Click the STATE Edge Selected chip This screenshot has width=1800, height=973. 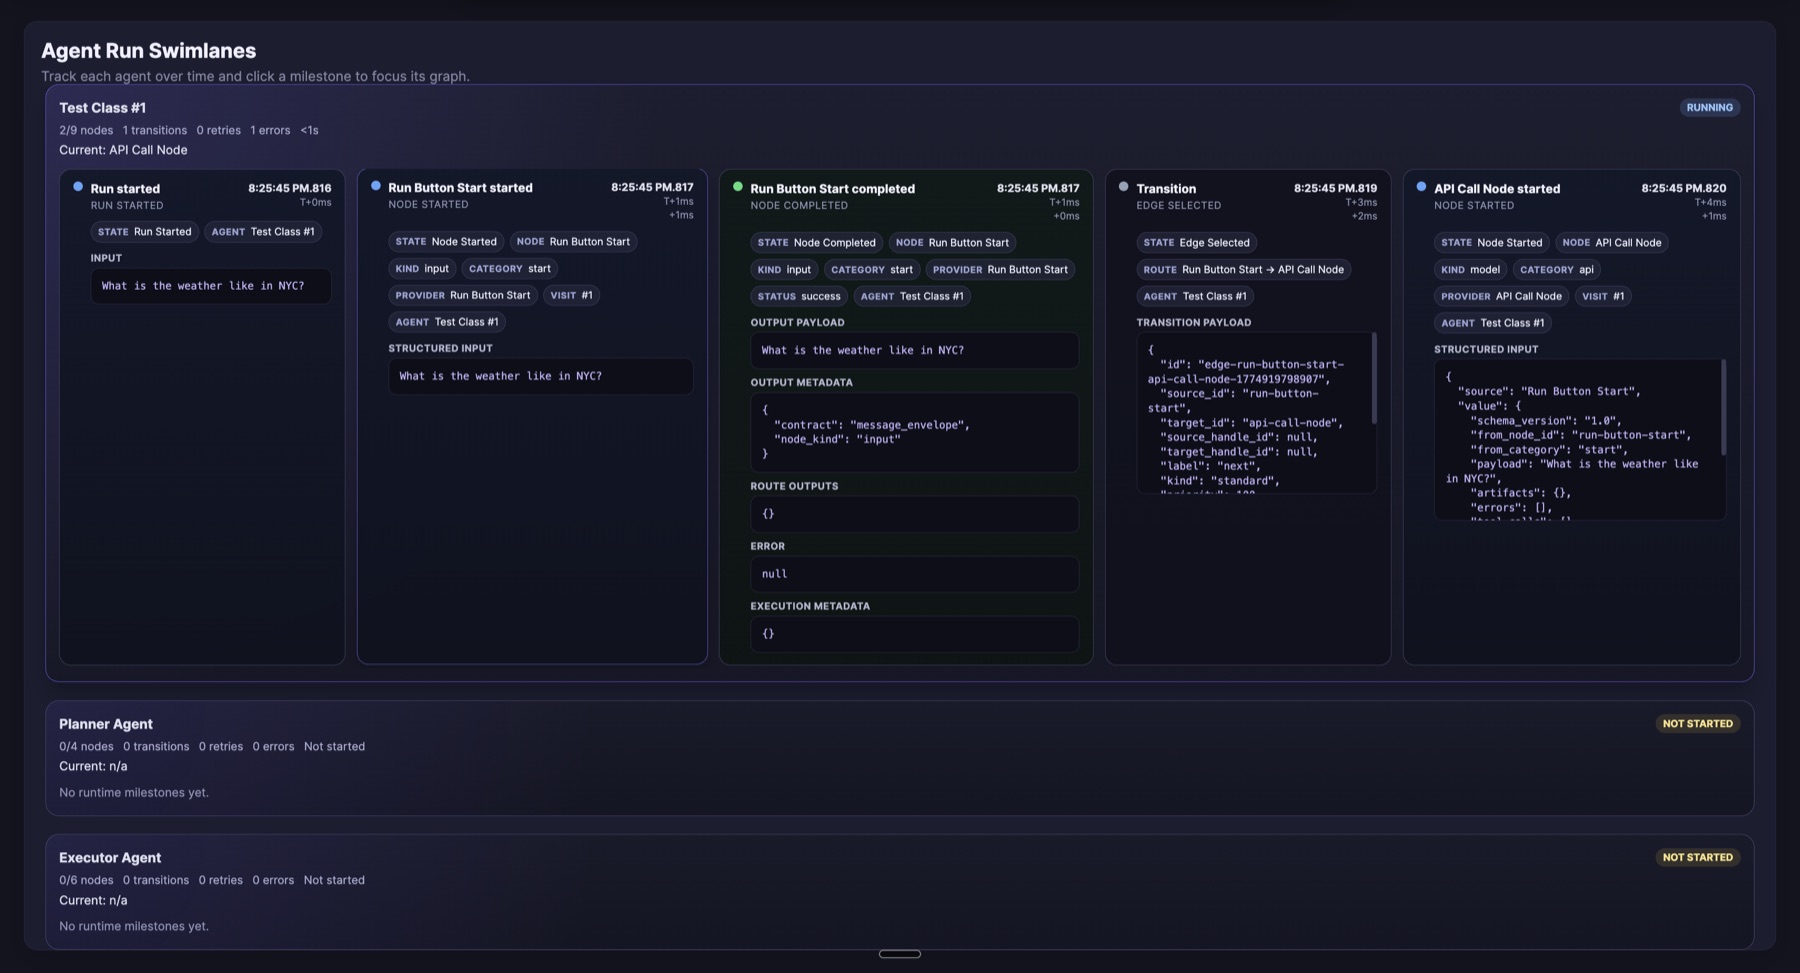coord(1197,242)
